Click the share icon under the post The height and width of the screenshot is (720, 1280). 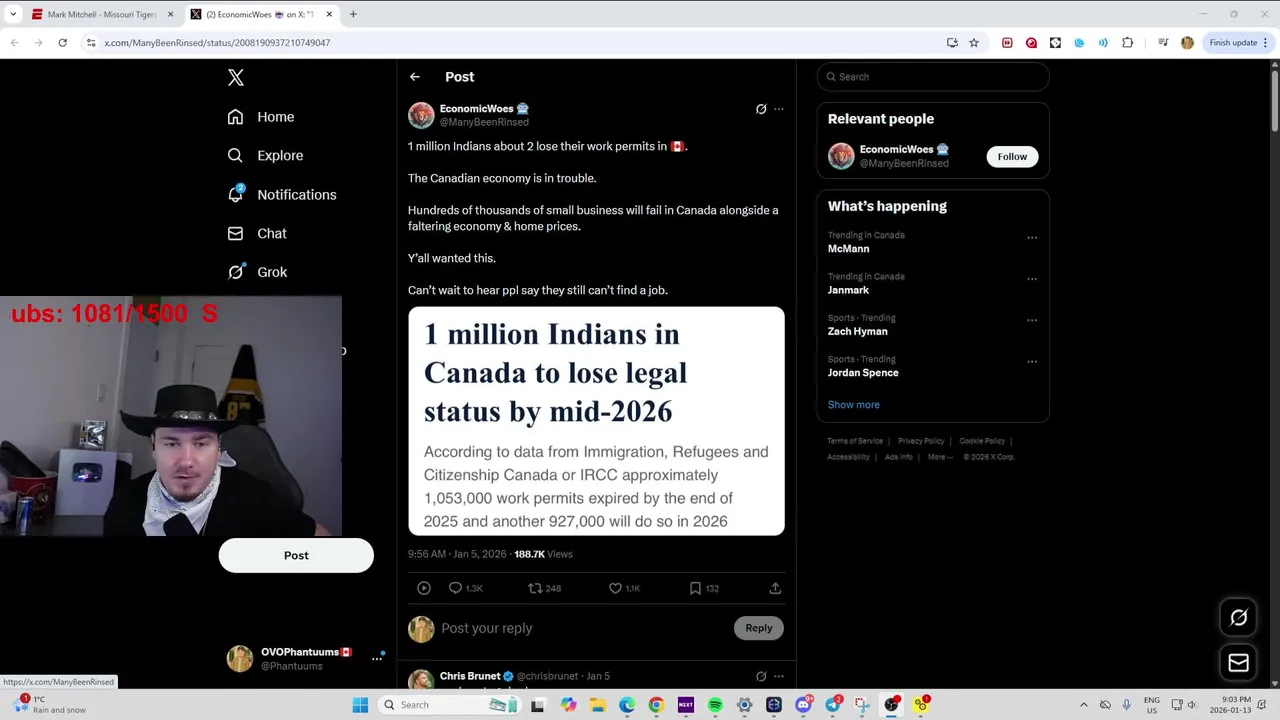(x=775, y=588)
